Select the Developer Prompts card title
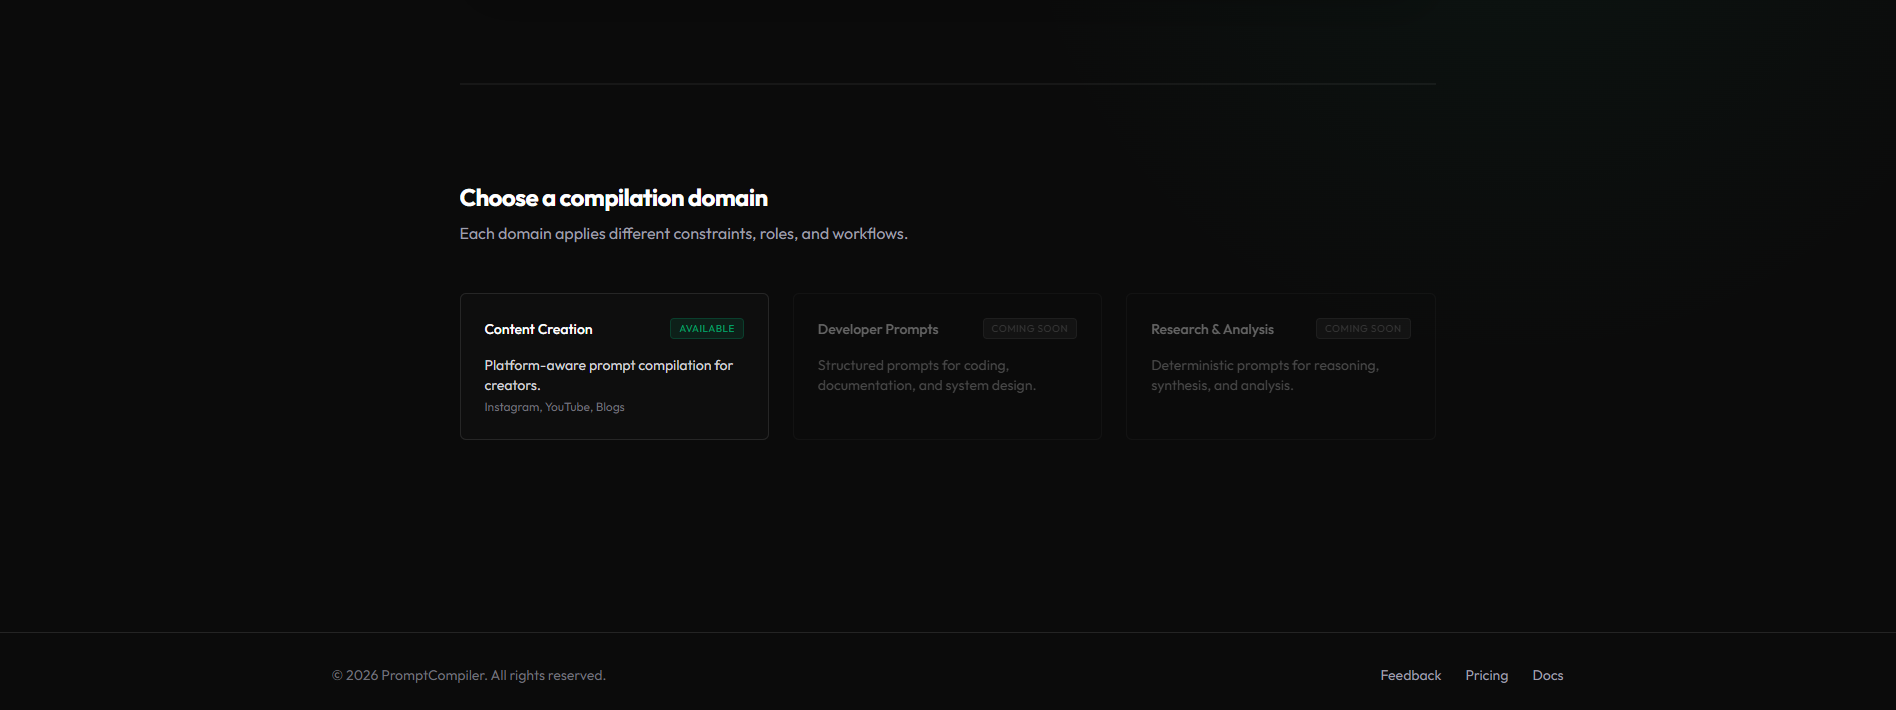The height and width of the screenshot is (710, 1896). point(877,329)
